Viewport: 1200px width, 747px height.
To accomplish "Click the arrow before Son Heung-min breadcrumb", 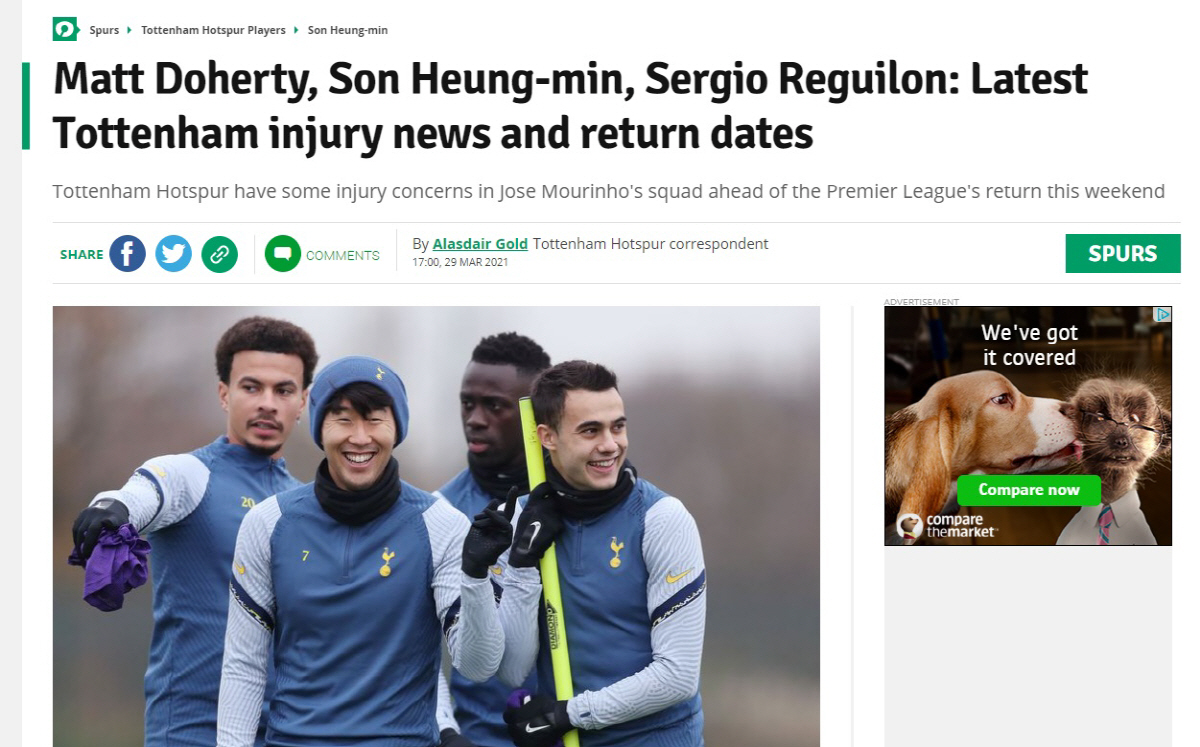I will point(296,30).
